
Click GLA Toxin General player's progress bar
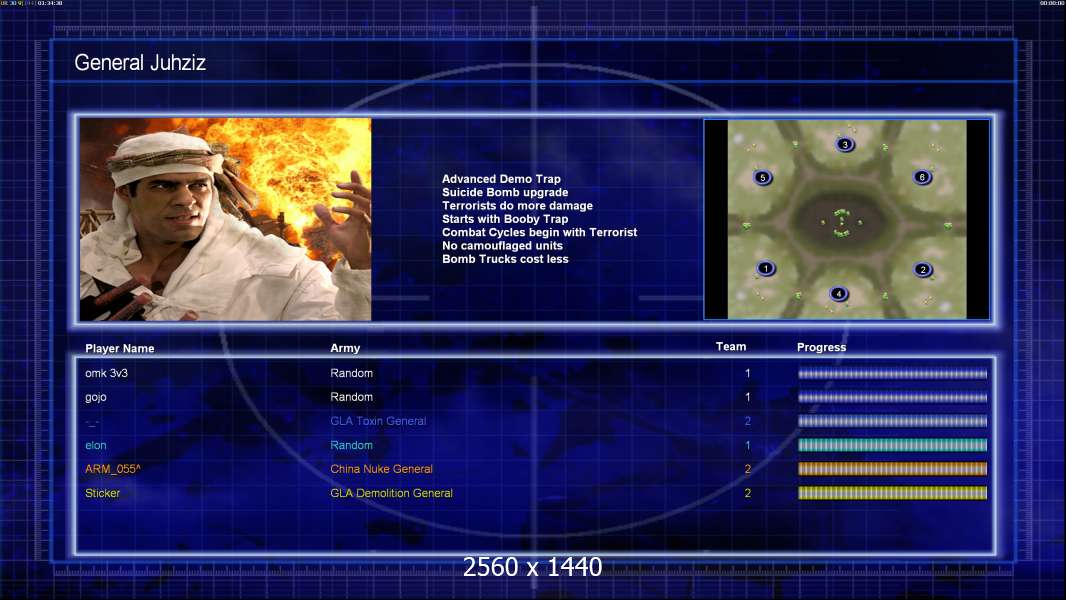[893, 421]
